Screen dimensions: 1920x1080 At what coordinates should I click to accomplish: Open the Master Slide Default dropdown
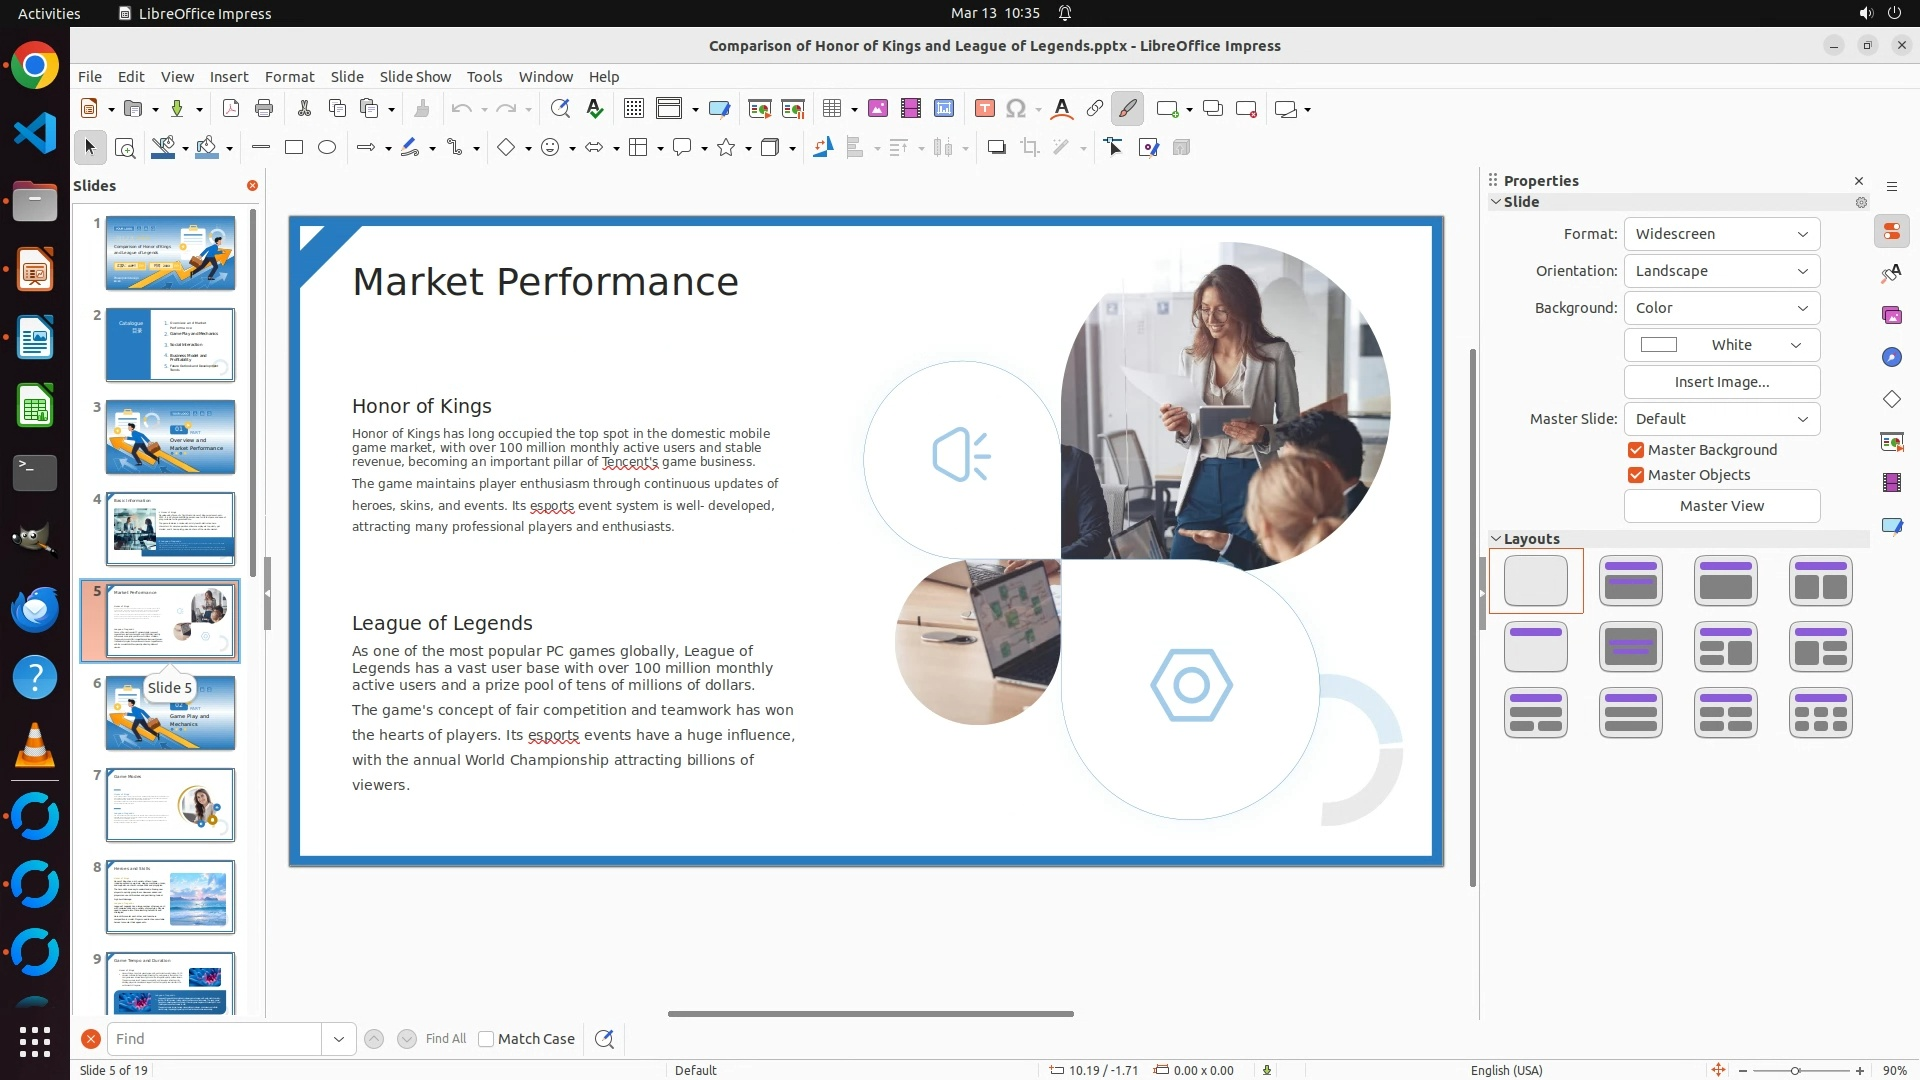(1721, 419)
